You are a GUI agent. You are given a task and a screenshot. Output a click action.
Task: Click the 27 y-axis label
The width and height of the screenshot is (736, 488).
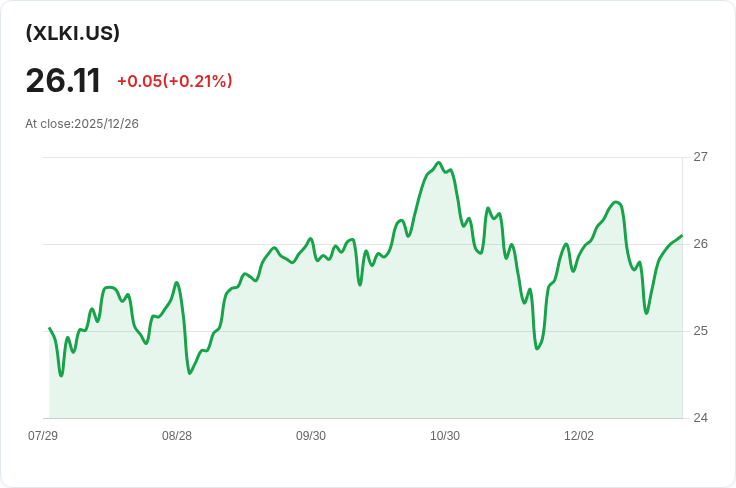[700, 157]
